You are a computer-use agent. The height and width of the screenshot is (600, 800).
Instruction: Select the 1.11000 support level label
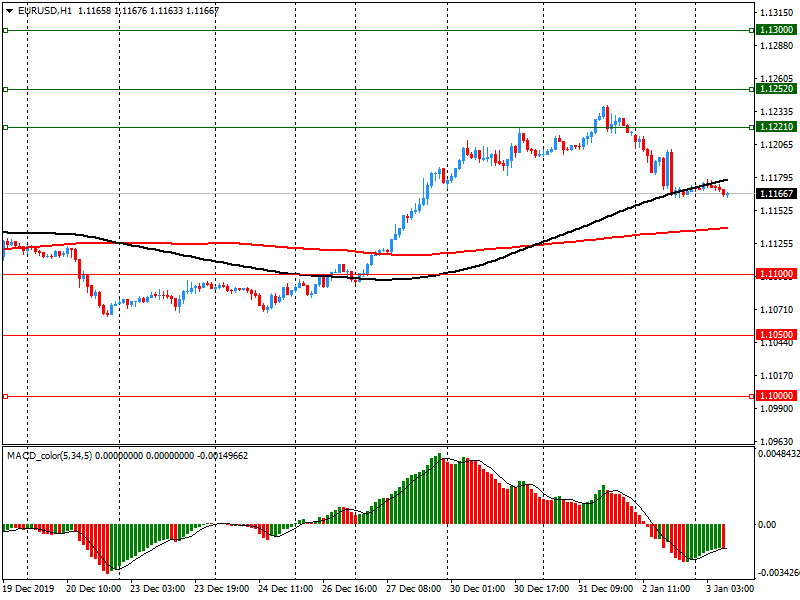click(x=776, y=274)
